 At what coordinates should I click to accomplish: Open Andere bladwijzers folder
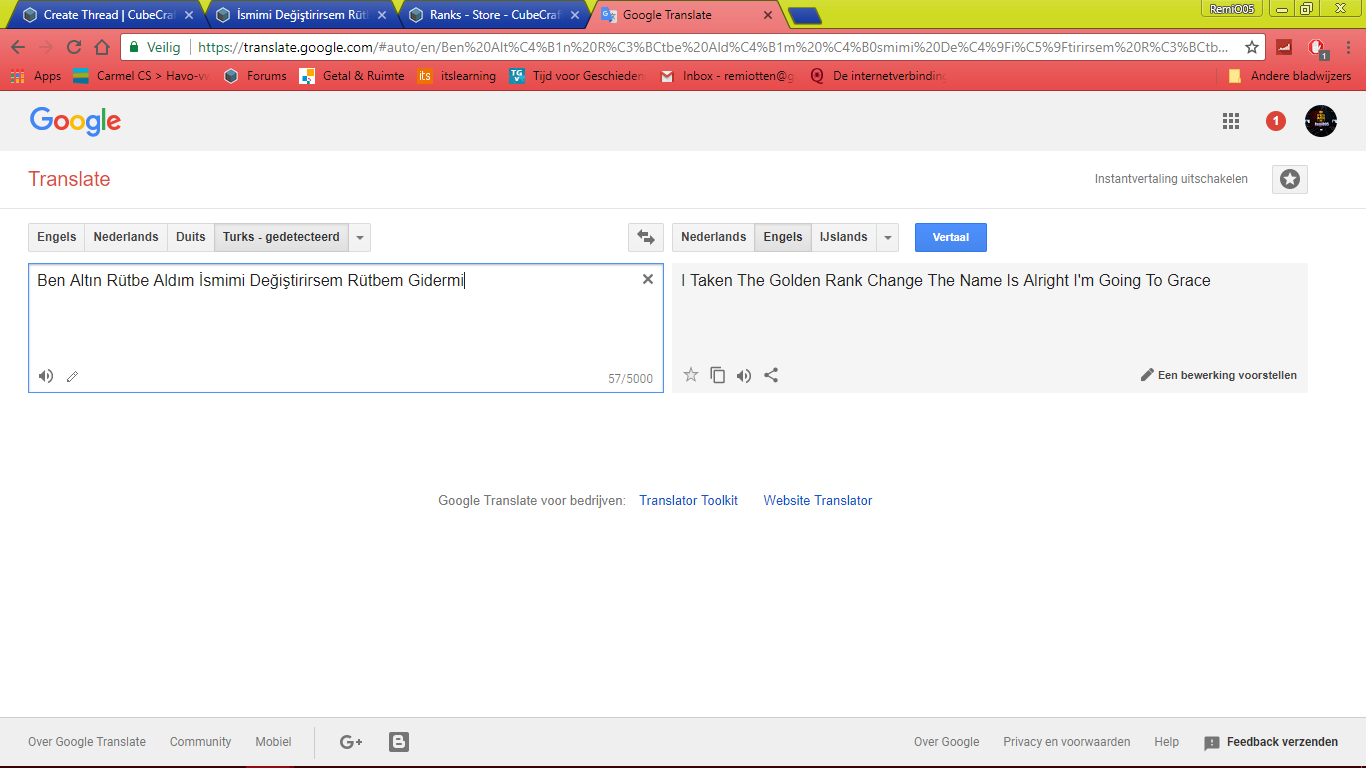pos(1289,76)
